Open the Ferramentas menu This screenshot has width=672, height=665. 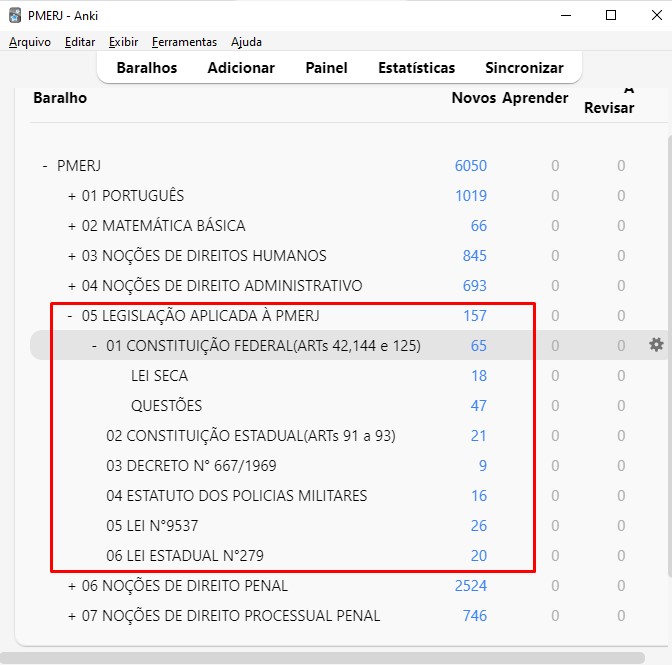click(184, 42)
